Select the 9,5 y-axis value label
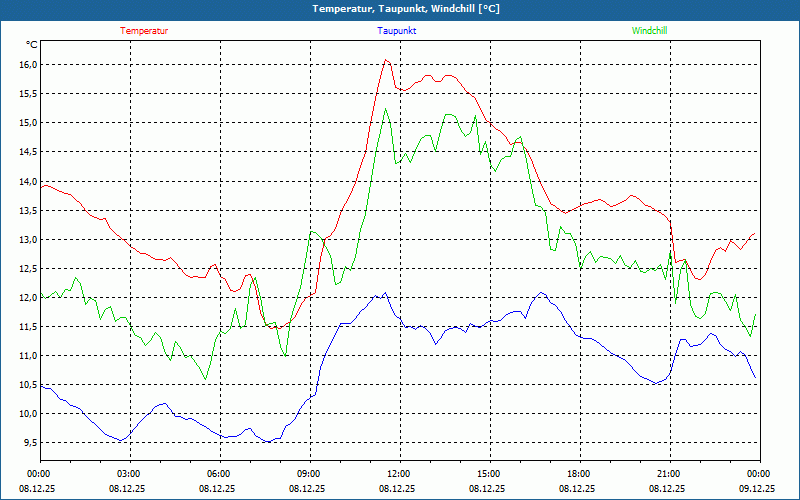The width and height of the screenshot is (800, 500). (27, 443)
